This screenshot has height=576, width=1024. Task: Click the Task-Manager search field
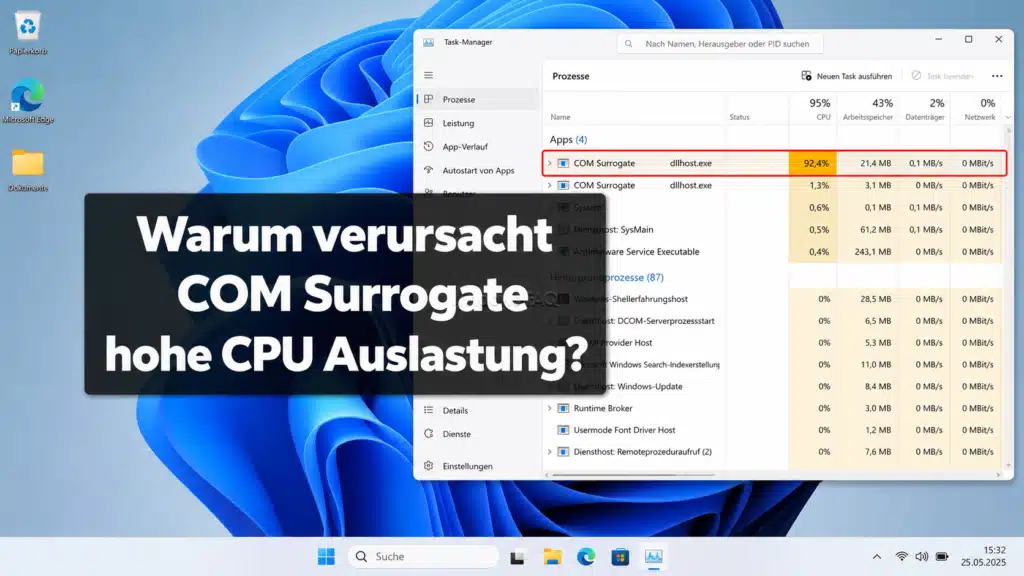720,44
